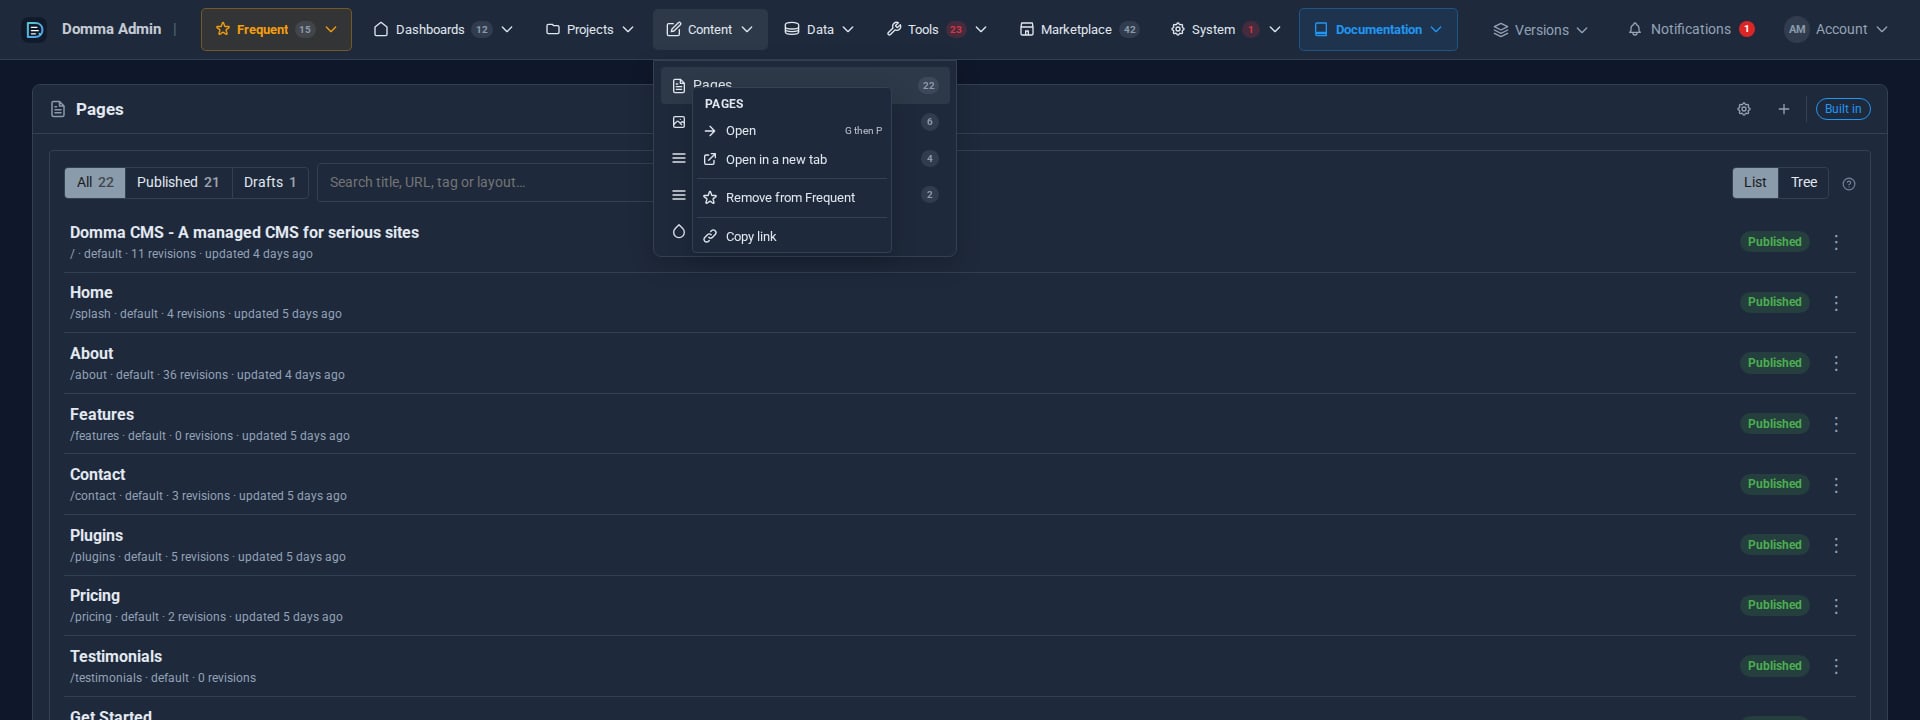This screenshot has height=720, width=1920.
Task: Expand the System dropdown menu
Action: pyautogui.click(x=1225, y=30)
